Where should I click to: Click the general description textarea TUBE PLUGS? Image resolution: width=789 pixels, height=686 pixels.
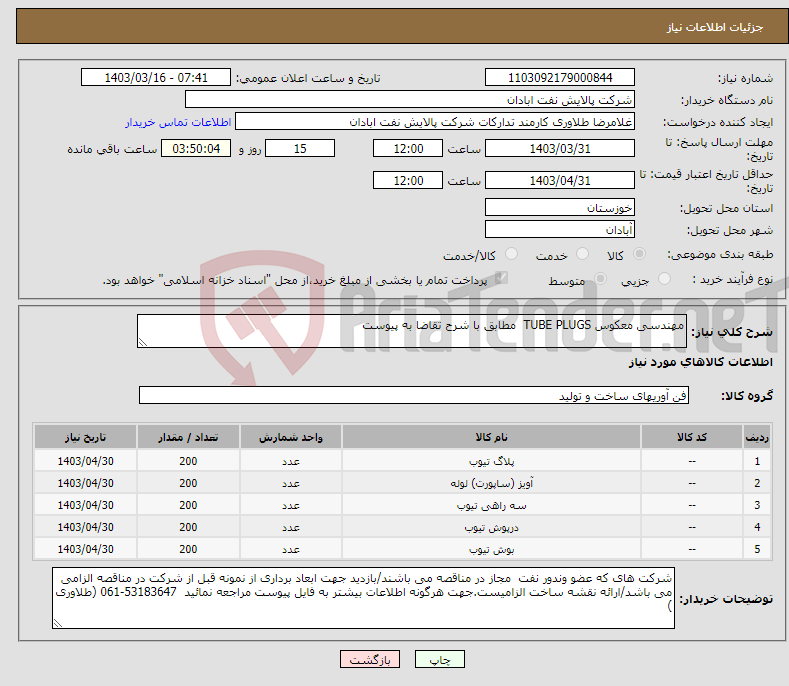(412, 331)
